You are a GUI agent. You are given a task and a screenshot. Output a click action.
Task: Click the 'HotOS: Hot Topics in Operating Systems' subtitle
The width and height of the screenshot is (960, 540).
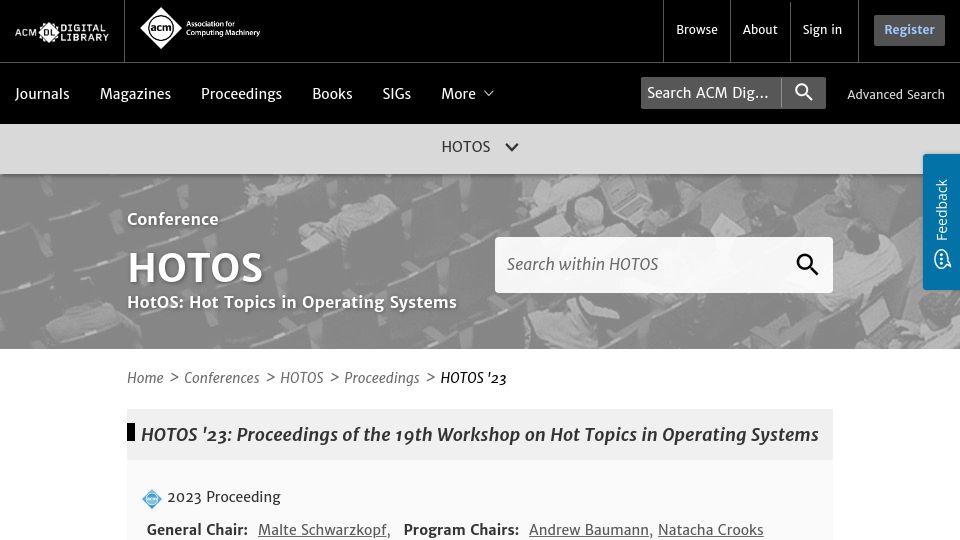291,302
